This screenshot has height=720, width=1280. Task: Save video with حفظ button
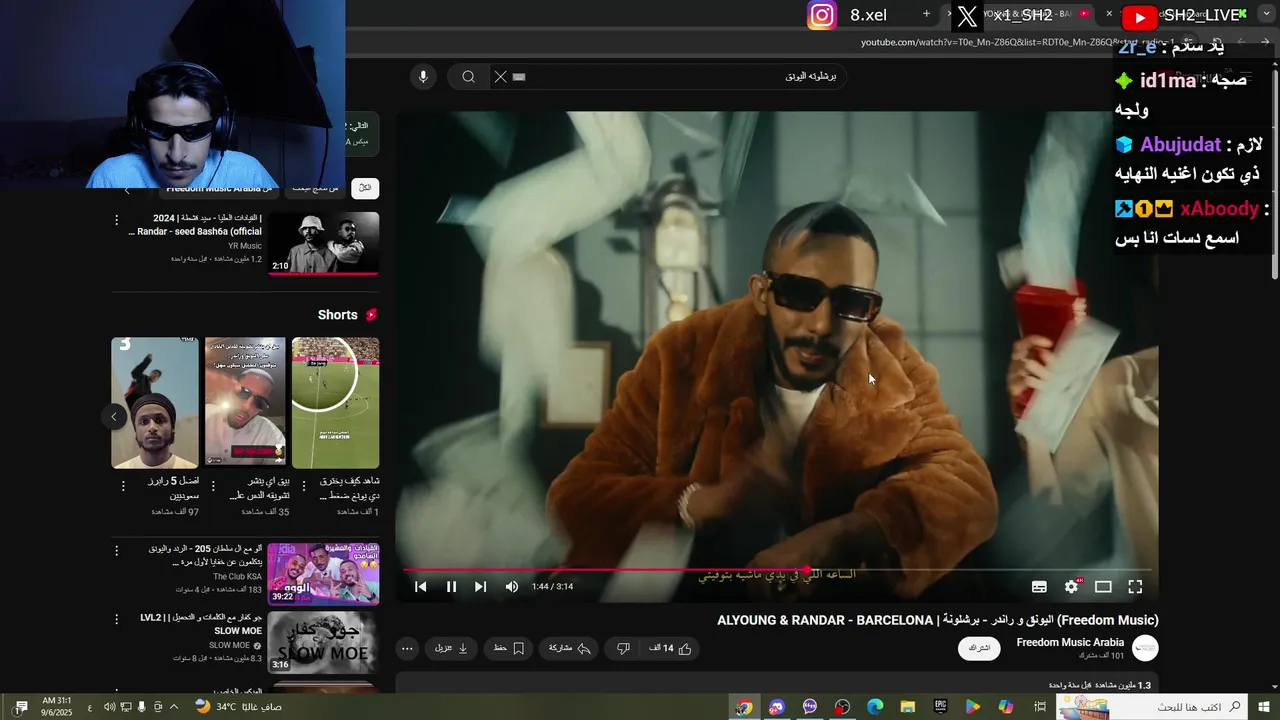tap(509, 648)
